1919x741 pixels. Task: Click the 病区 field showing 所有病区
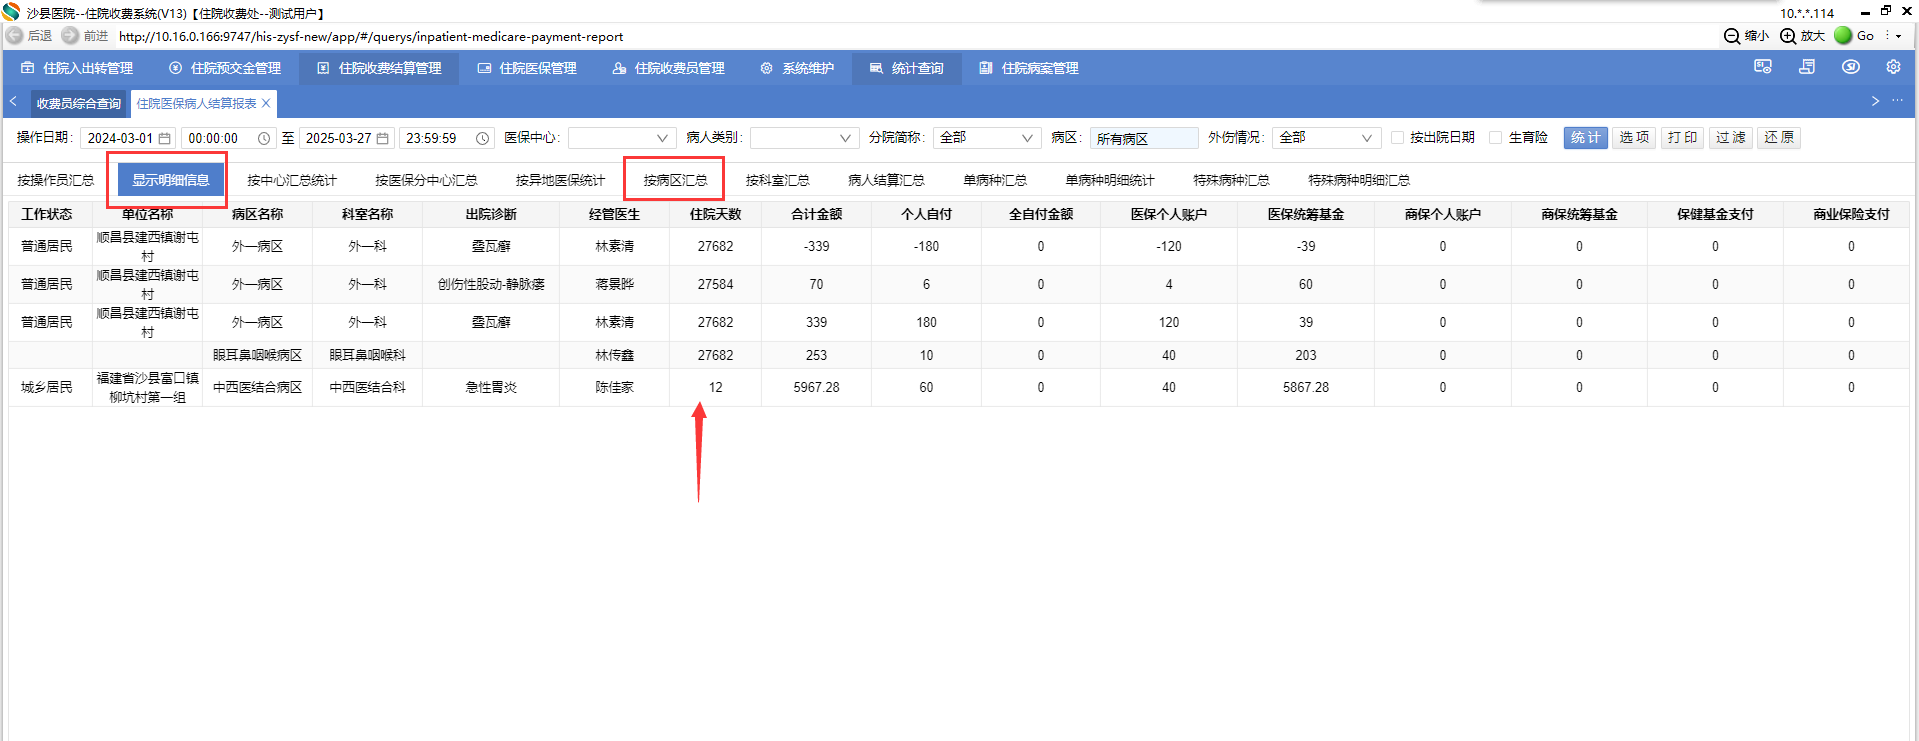[1144, 138]
